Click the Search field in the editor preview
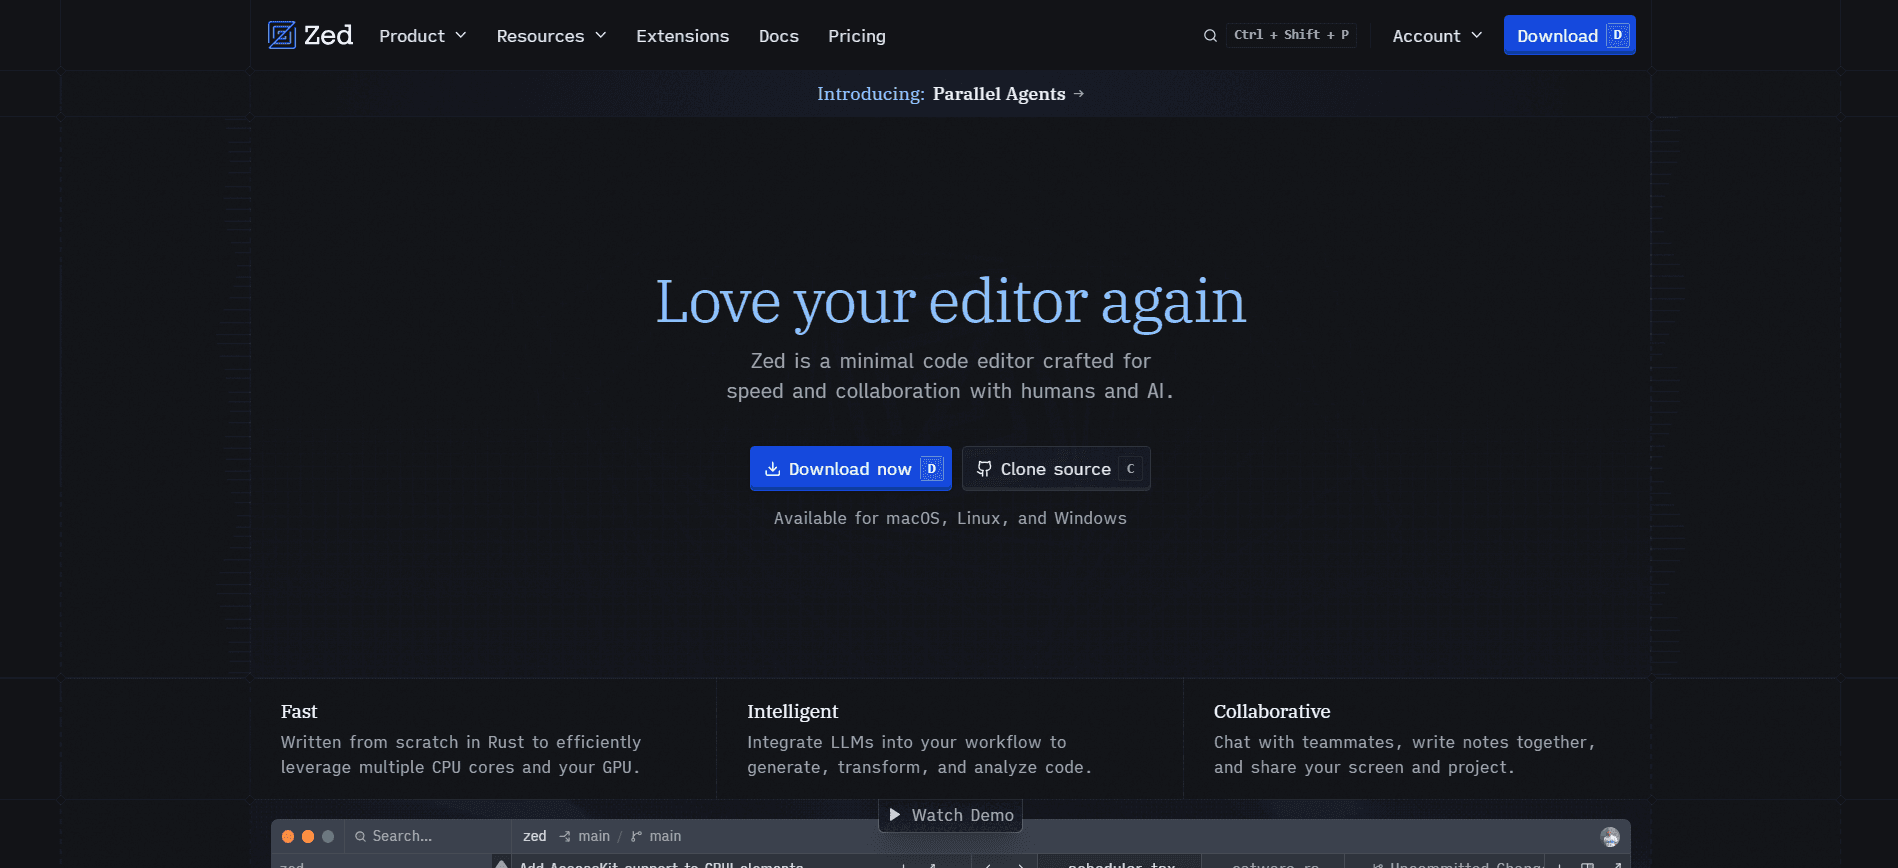The height and width of the screenshot is (868, 1898). point(428,836)
